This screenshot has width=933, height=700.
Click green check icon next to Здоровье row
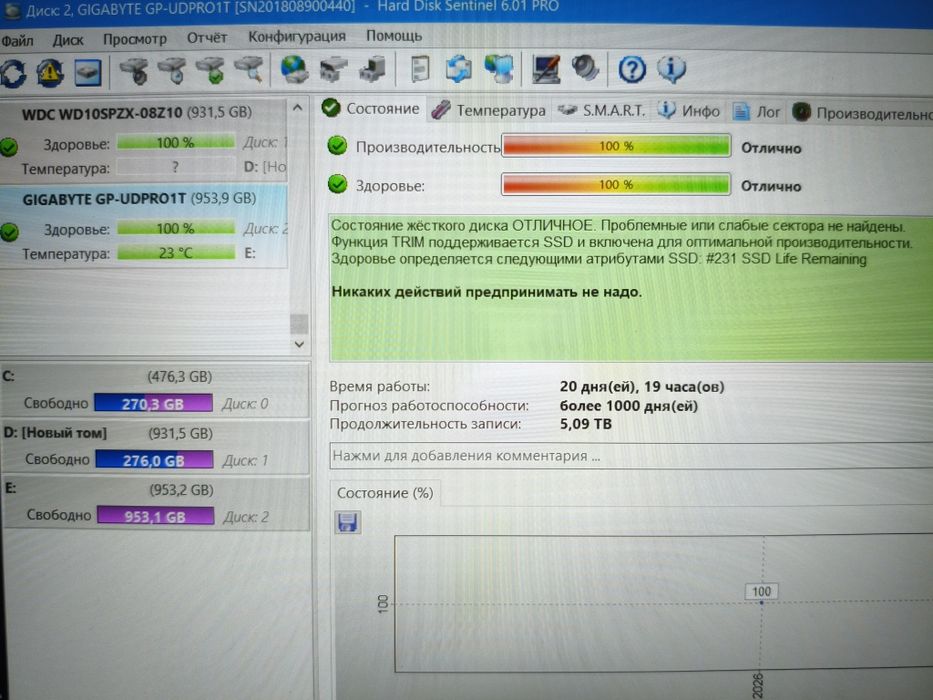[x=337, y=184]
